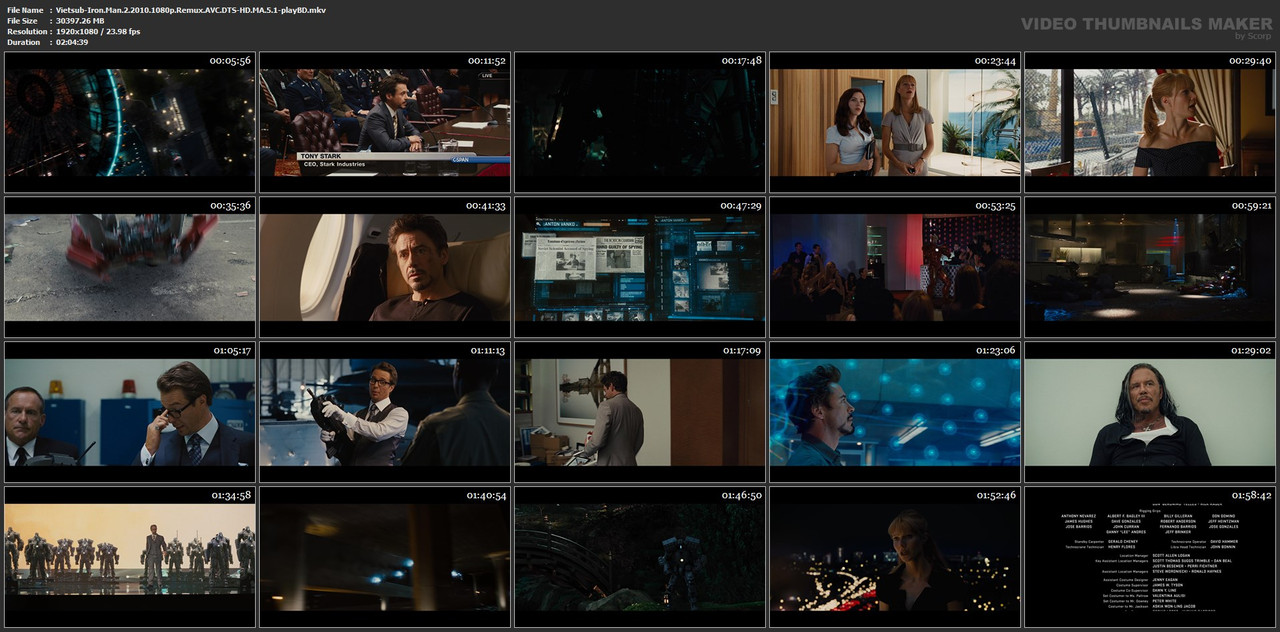Select the drone stage thumbnail at 01:34:58
The height and width of the screenshot is (632, 1280).
(130, 557)
